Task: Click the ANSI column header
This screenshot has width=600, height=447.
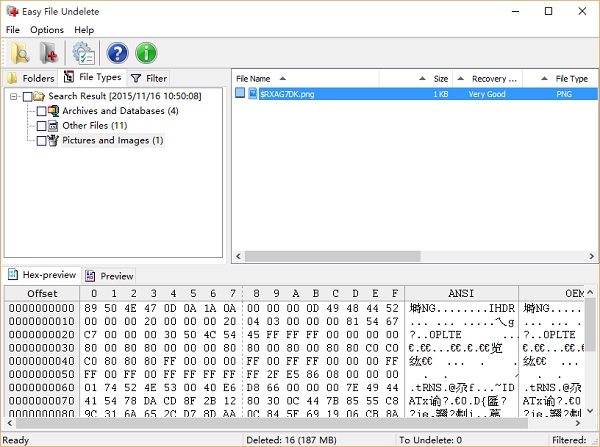Action: [x=461, y=294]
